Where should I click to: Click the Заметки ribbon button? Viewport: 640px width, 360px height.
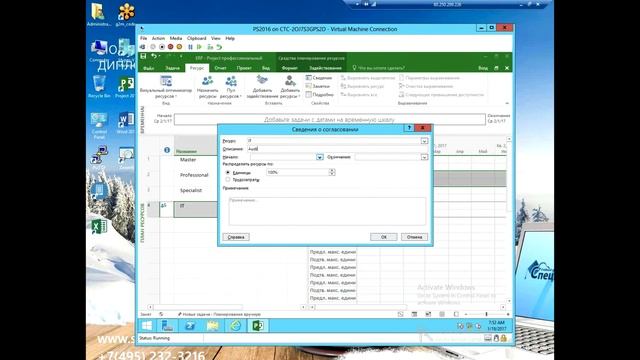[x=318, y=86]
